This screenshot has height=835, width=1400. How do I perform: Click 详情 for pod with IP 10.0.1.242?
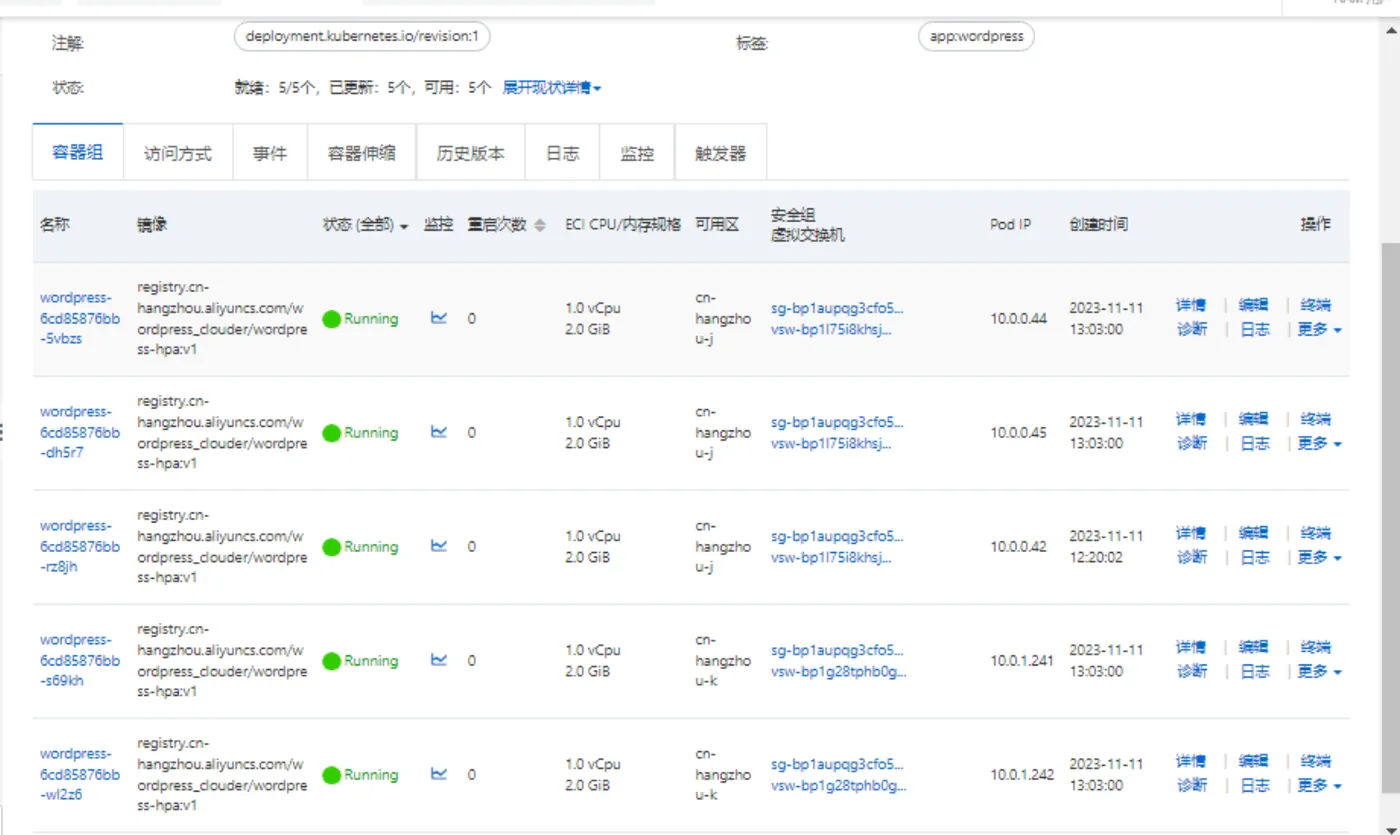(x=1191, y=761)
